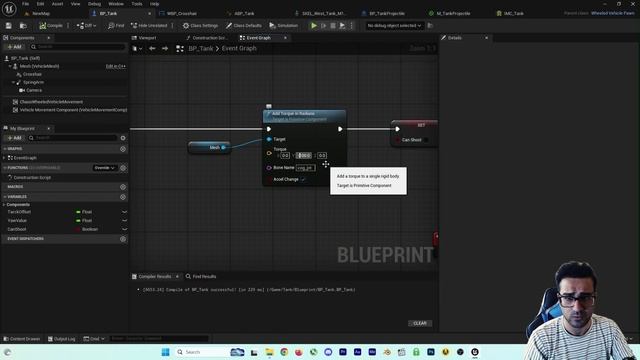Screen dimensions: 640x360
Task: Navigate forward in graph history
Action: 164,49
